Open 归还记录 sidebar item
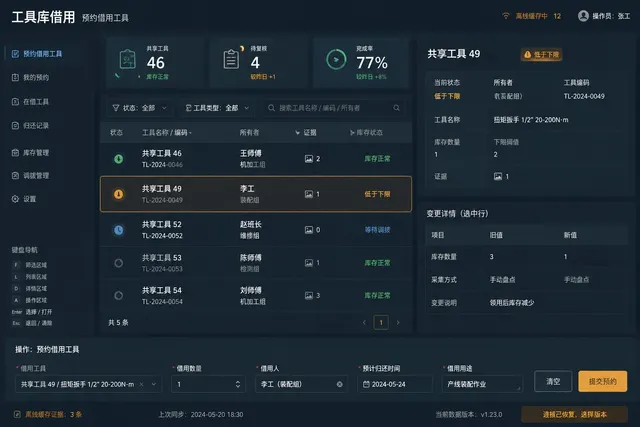 coord(30,125)
